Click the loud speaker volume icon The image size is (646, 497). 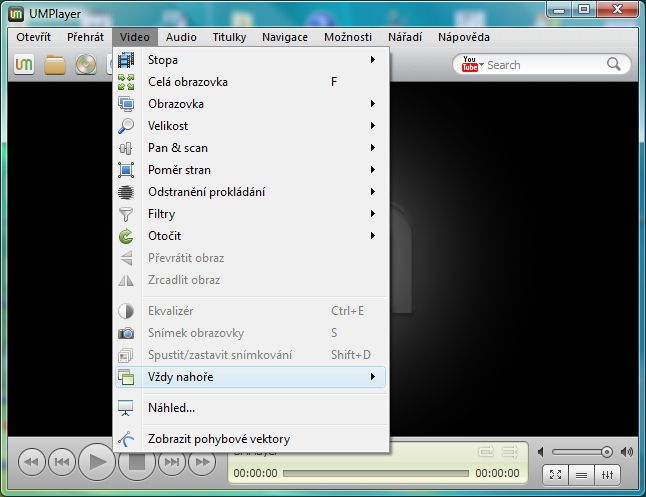tap(627, 452)
